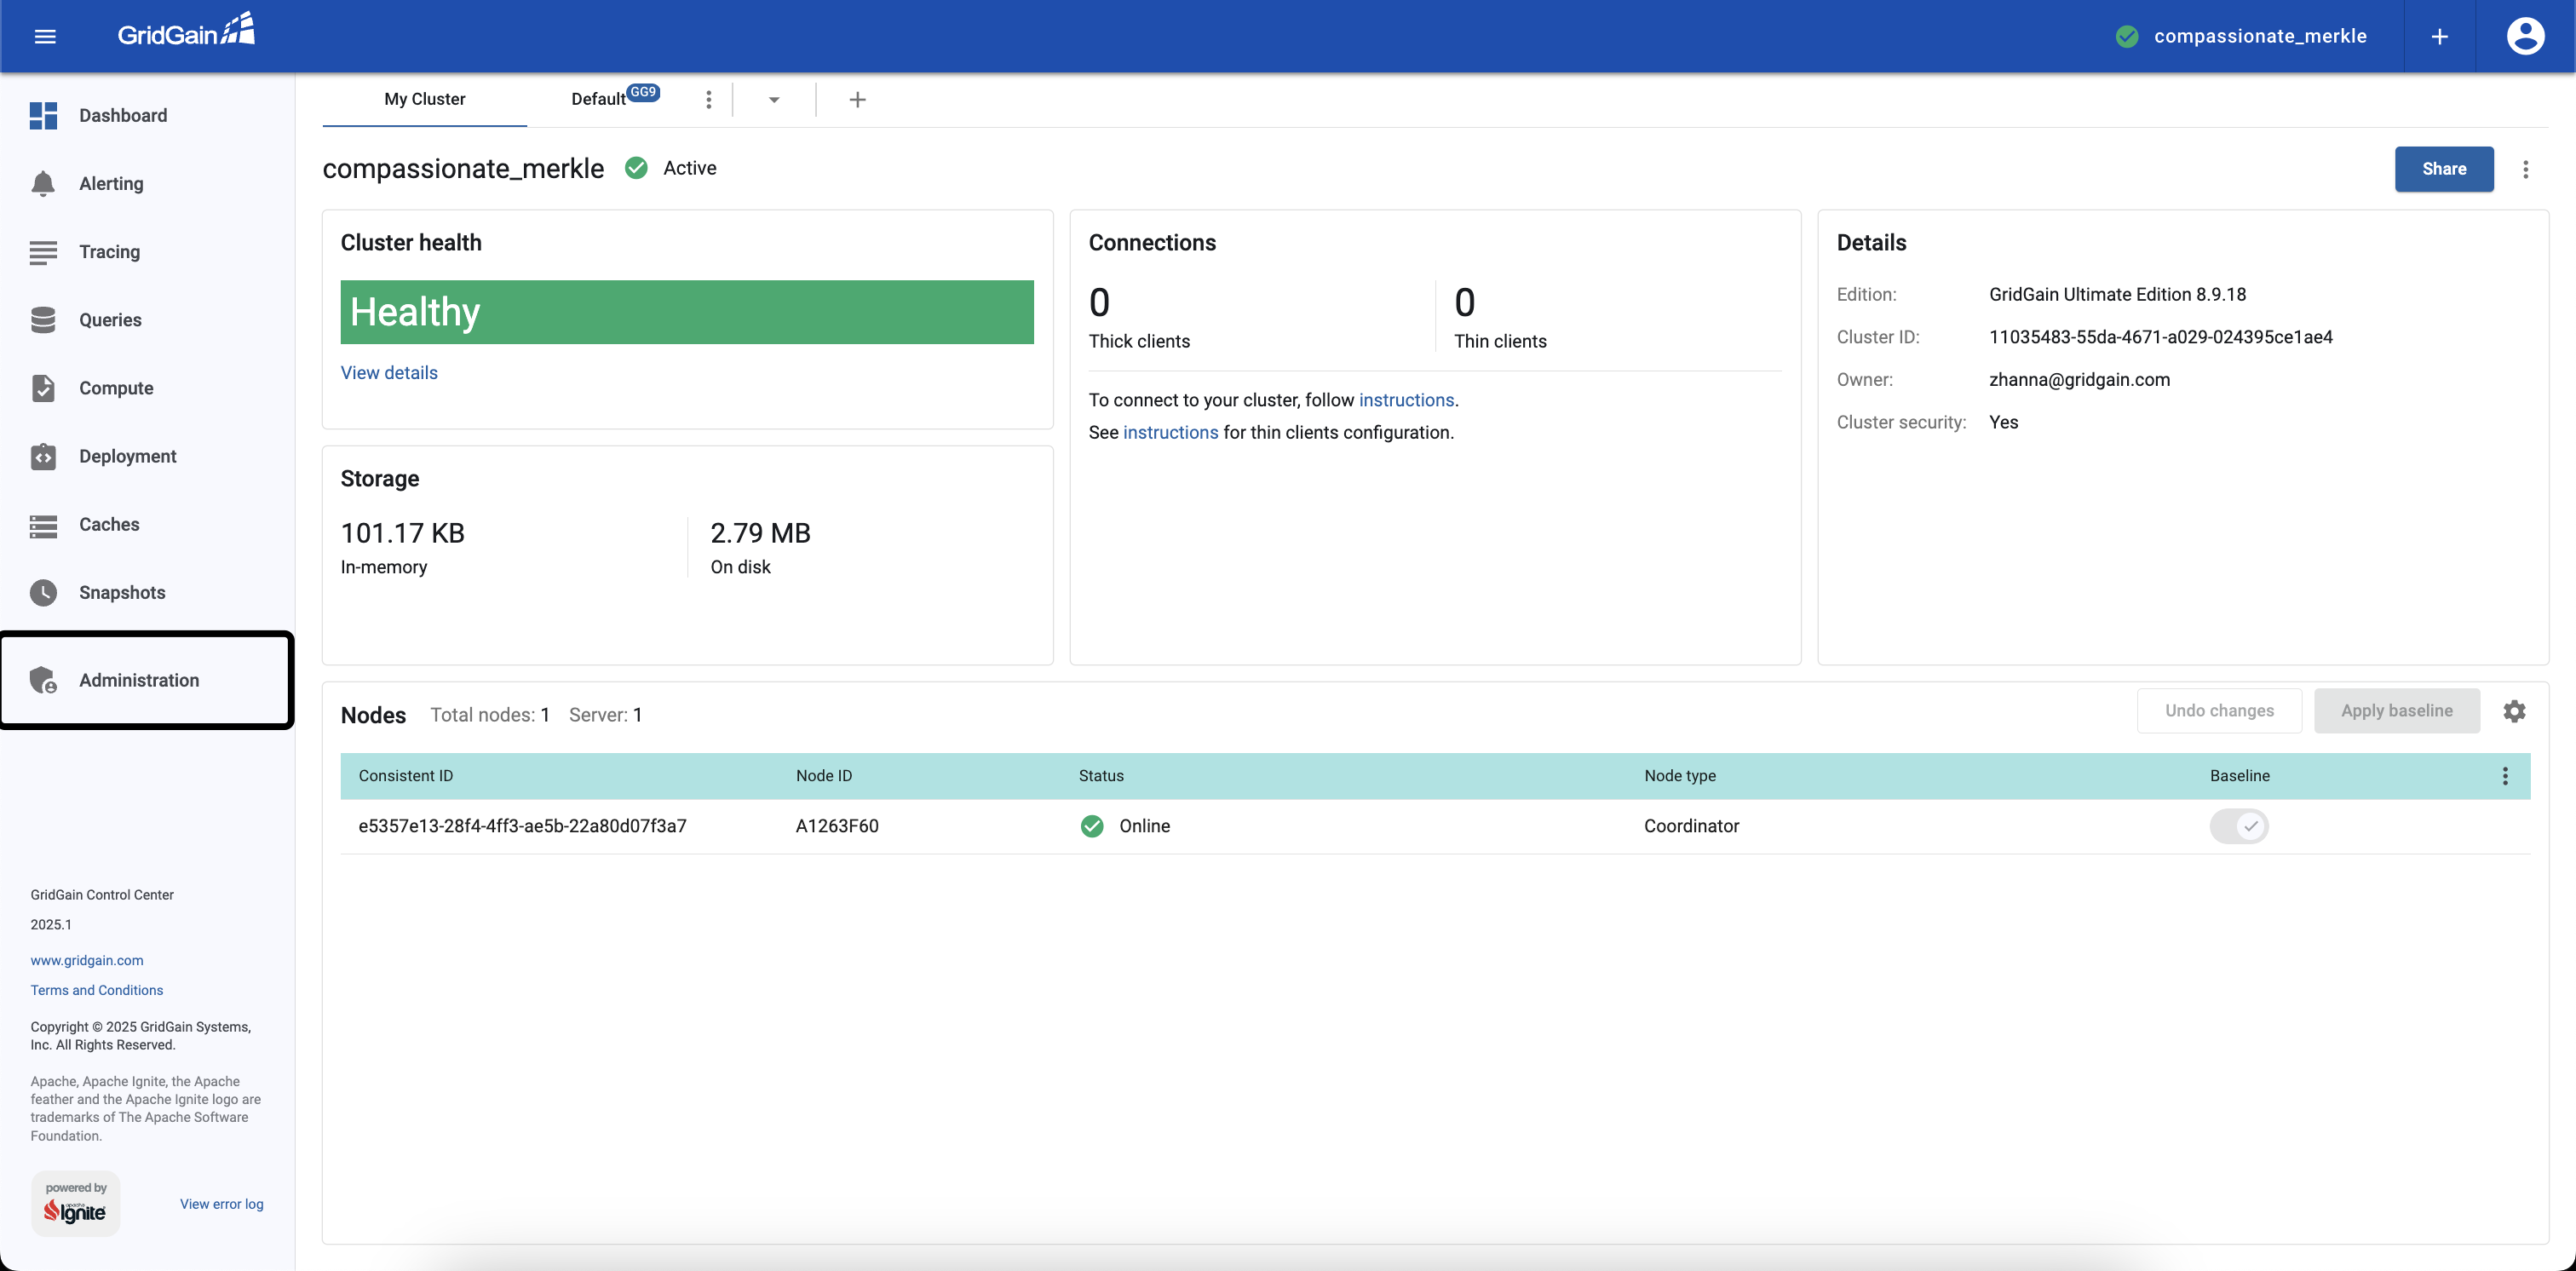Open the Deployment sidebar item
Image resolution: width=2576 pixels, height=1271 pixels.
point(147,455)
